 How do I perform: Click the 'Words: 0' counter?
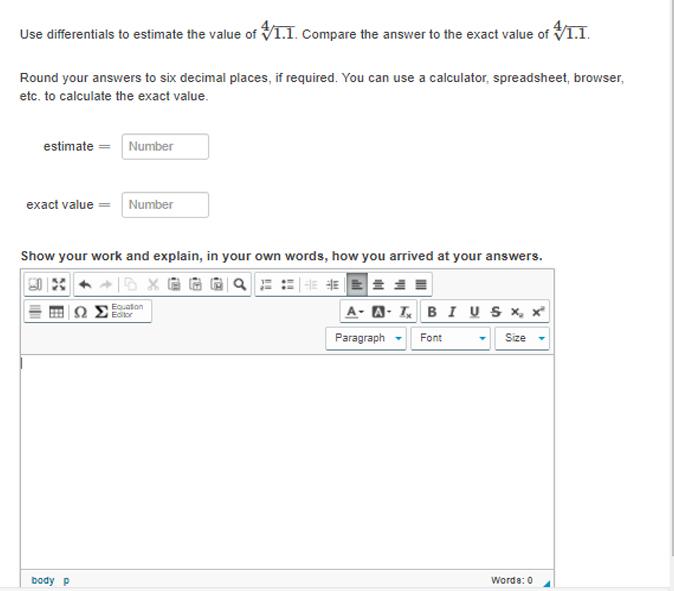(512, 580)
